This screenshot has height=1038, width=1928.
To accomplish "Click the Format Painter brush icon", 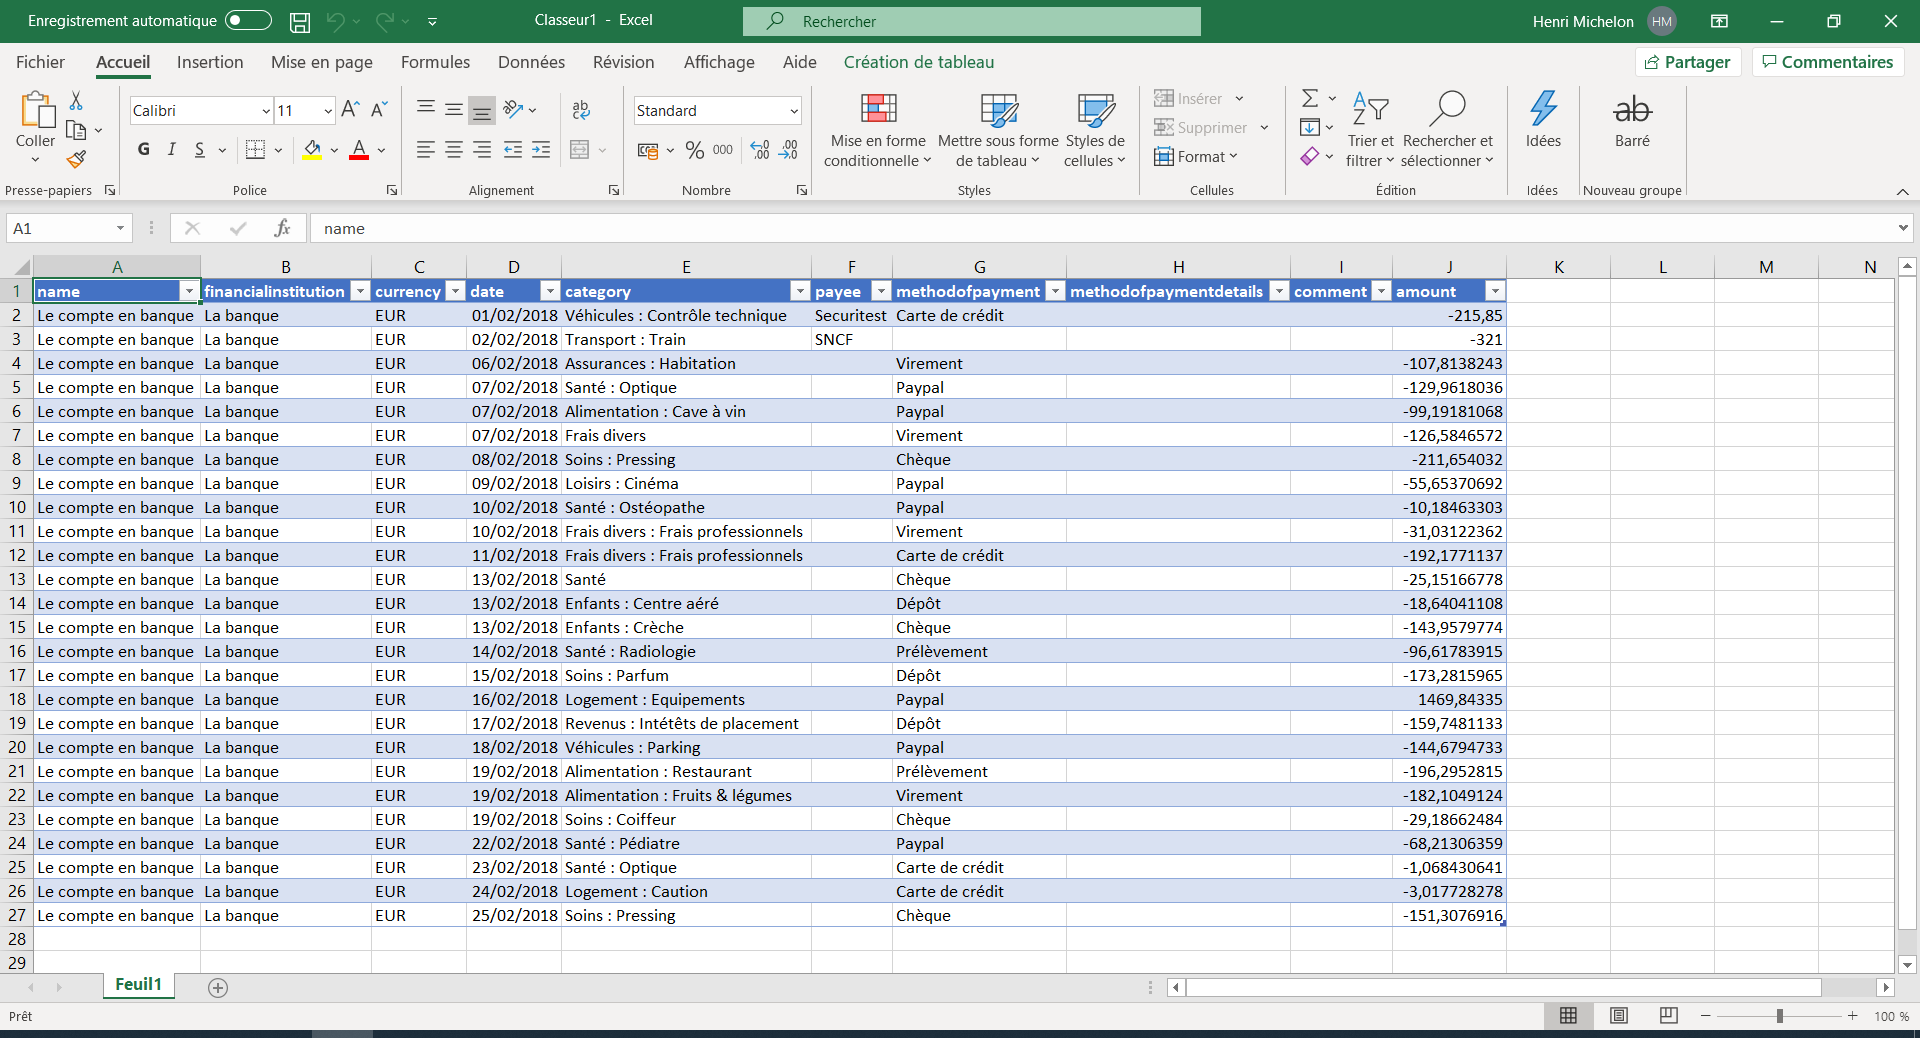I will (x=76, y=159).
